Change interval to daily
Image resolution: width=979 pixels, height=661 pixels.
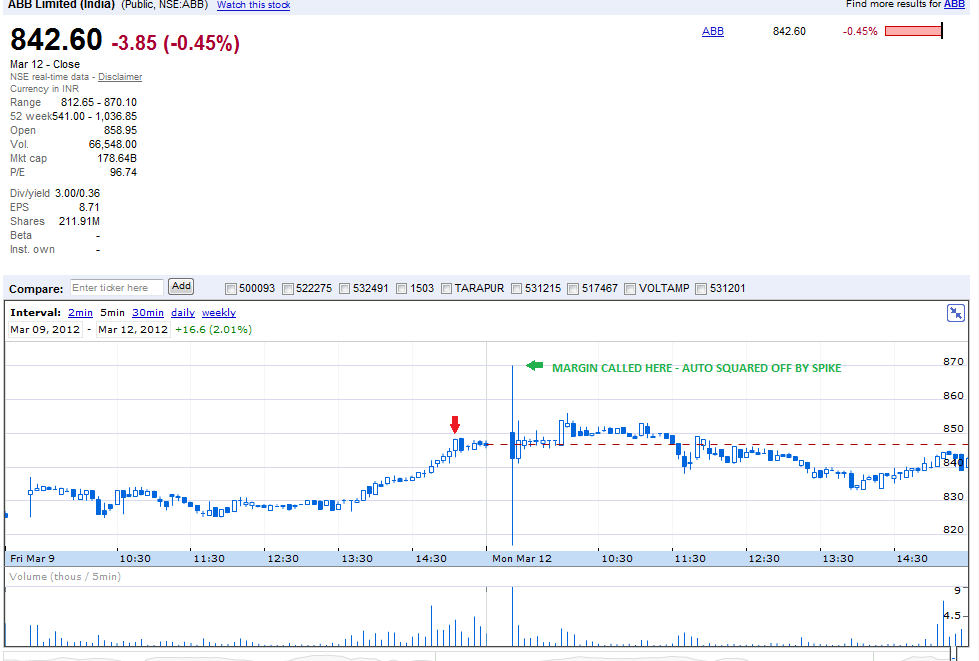tap(183, 313)
